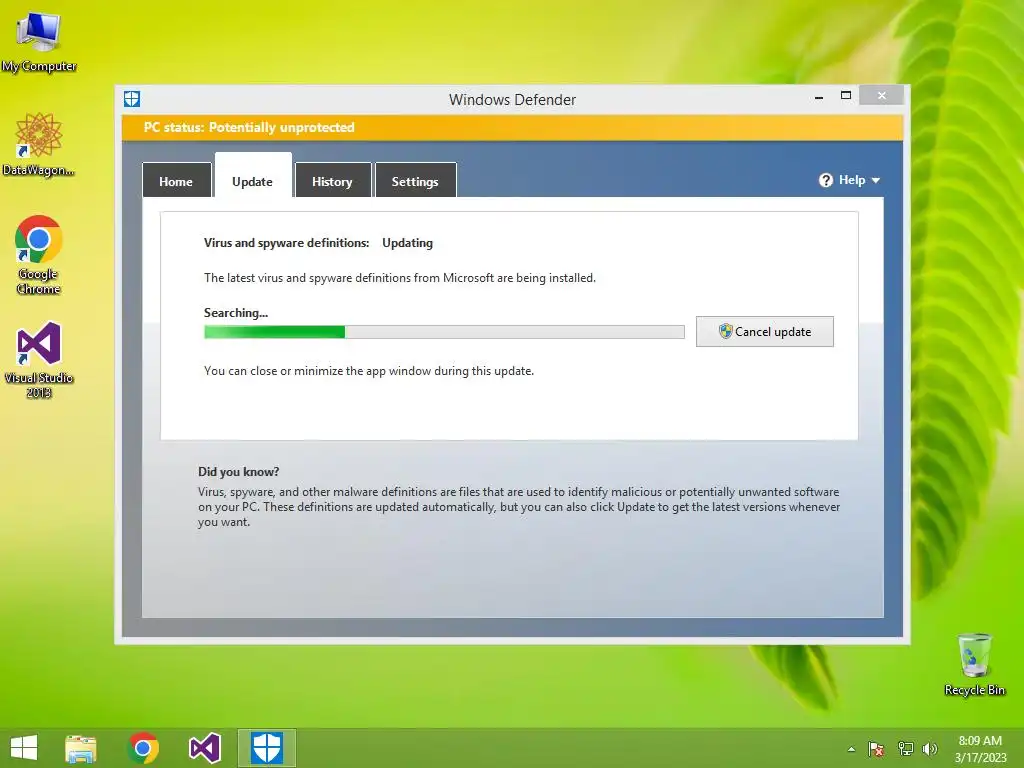Minimize the Windows Defender window
1024x768 pixels.
click(819, 97)
